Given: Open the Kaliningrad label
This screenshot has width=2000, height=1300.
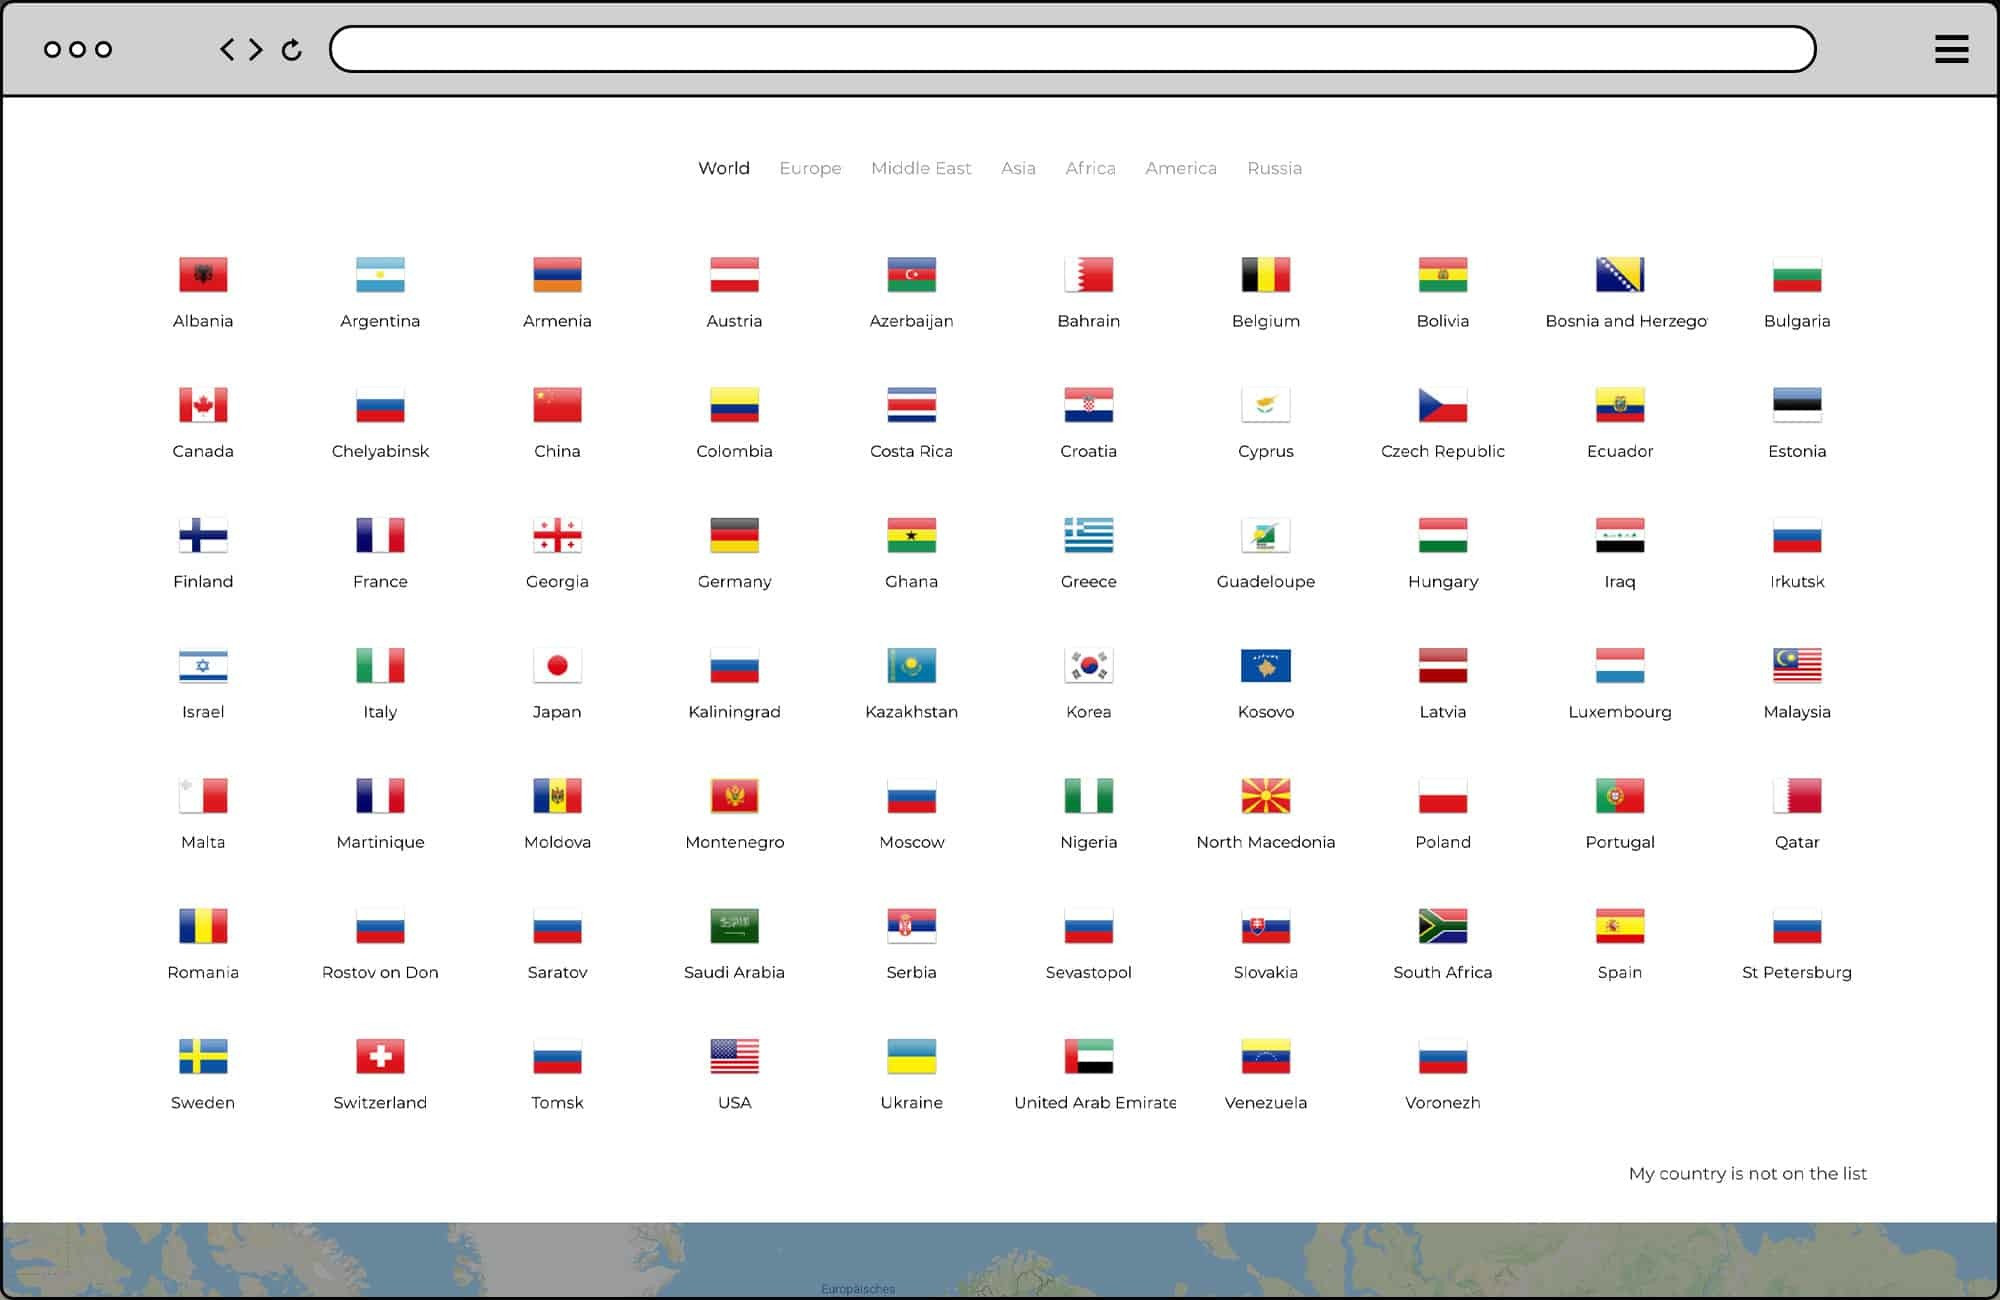Looking at the screenshot, I should click(x=734, y=712).
